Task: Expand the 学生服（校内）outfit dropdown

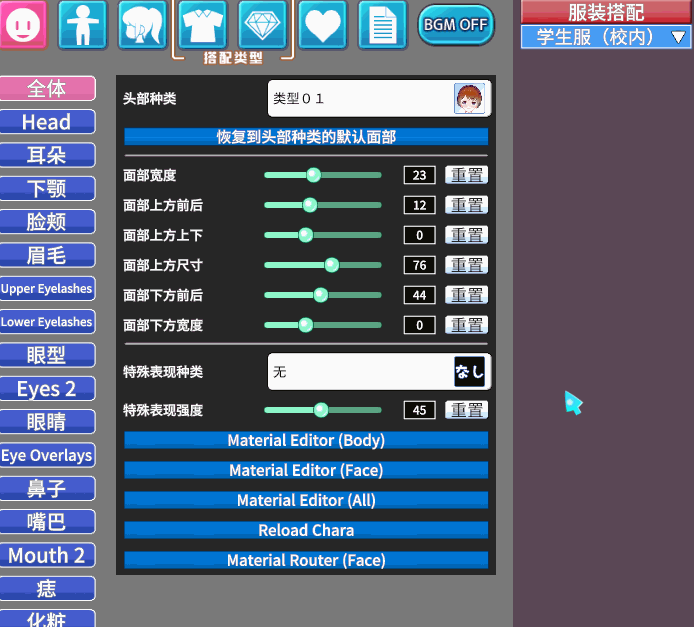Action: pyautogui.click(x=605, y=37)
